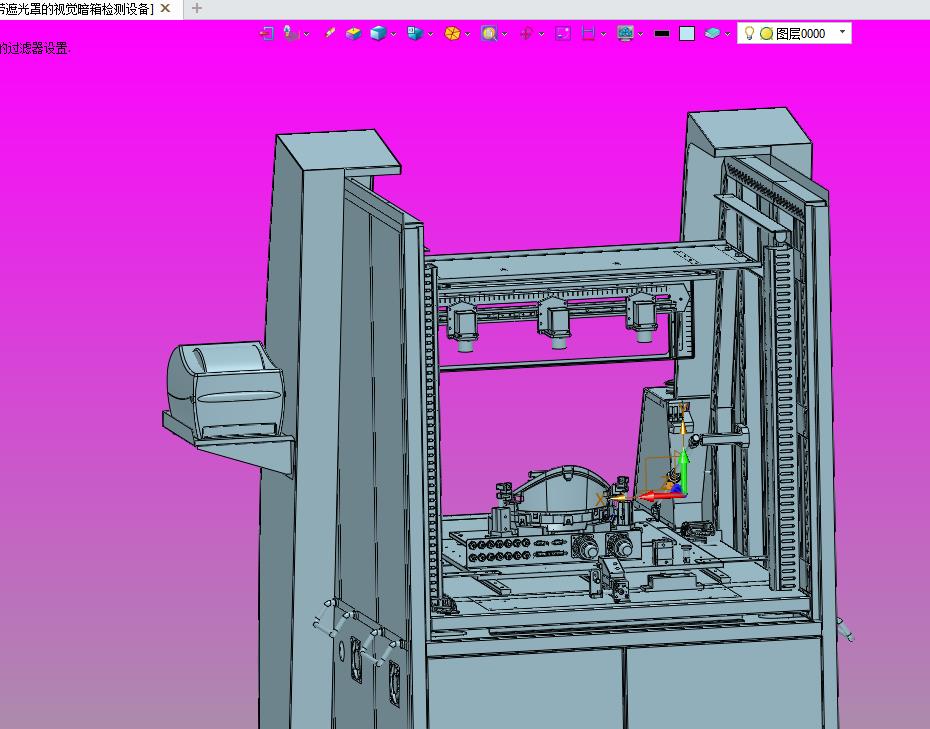Click the pencil sketch tool icon
This screenshot has height=729, width=930.
(330, 34)
